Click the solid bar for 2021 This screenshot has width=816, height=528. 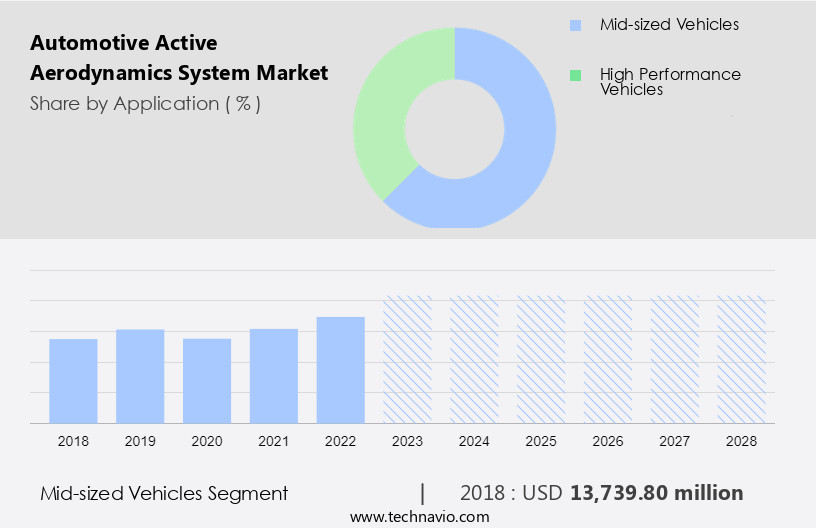[274, 376]
